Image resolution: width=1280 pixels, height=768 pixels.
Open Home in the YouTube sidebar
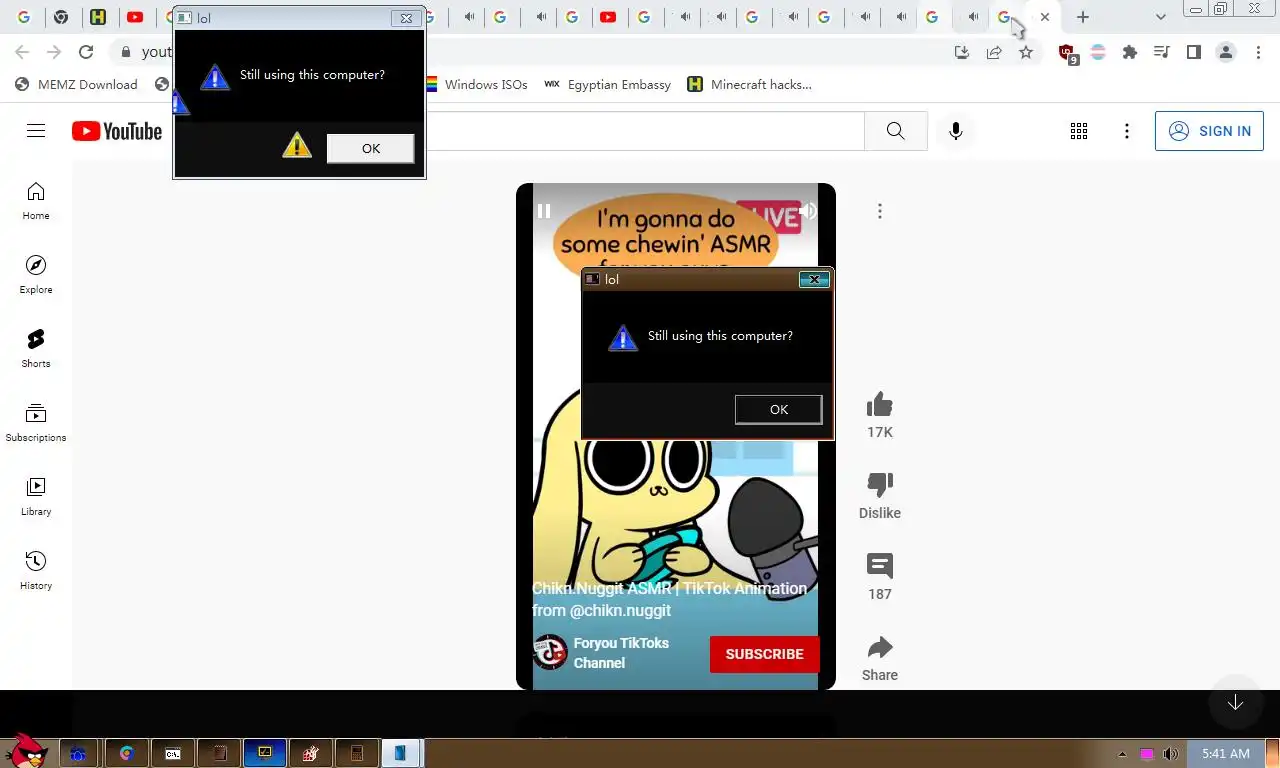coord(36,201)
